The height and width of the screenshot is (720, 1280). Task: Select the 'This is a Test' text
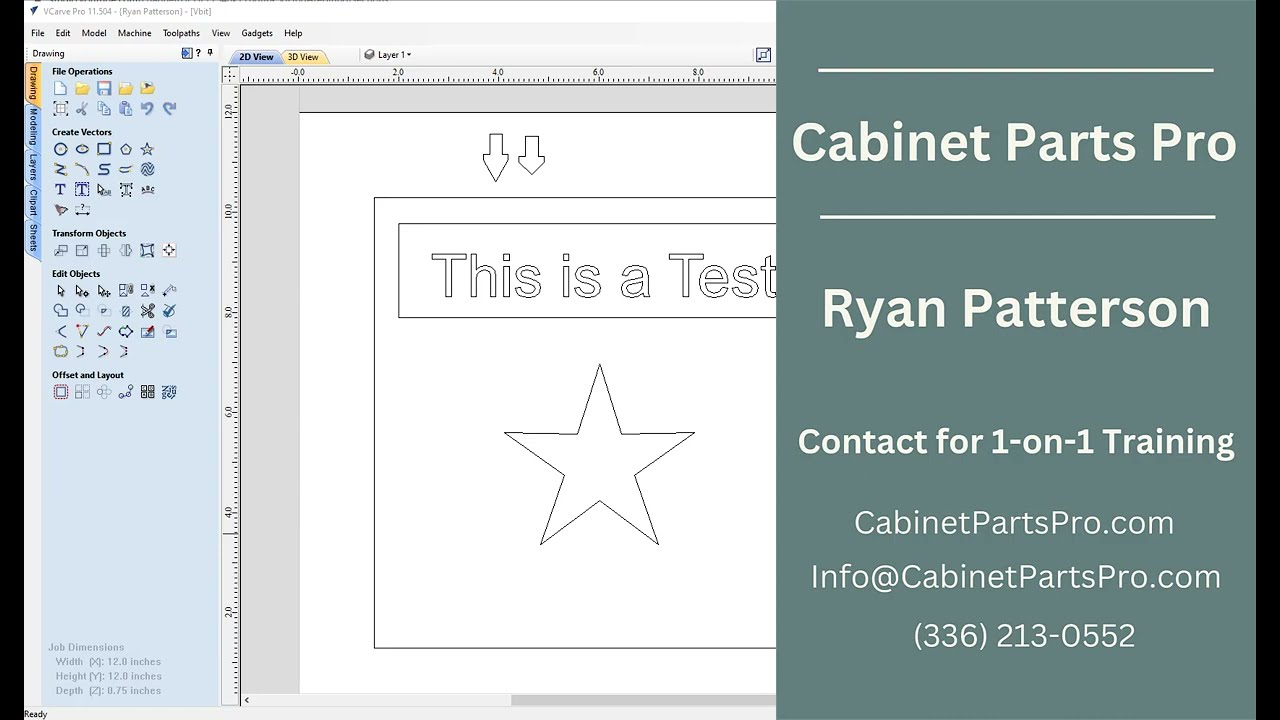(603, 276)
